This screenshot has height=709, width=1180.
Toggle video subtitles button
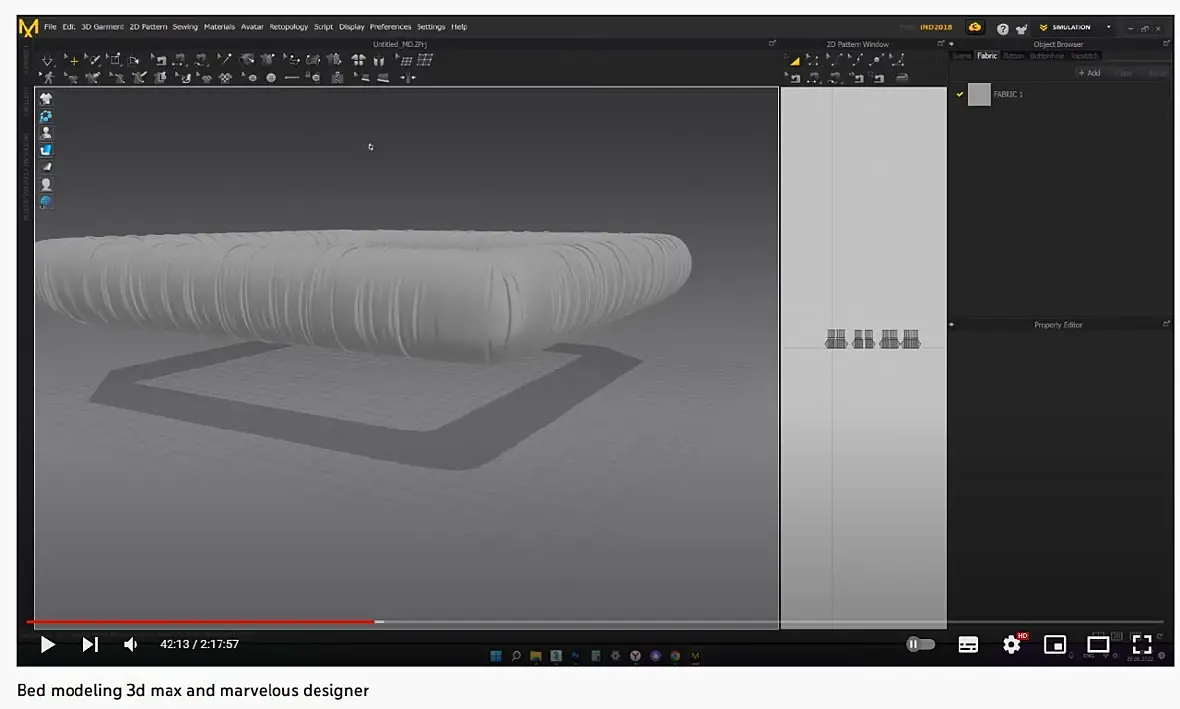pyautogui.click(x=968, y=644)
